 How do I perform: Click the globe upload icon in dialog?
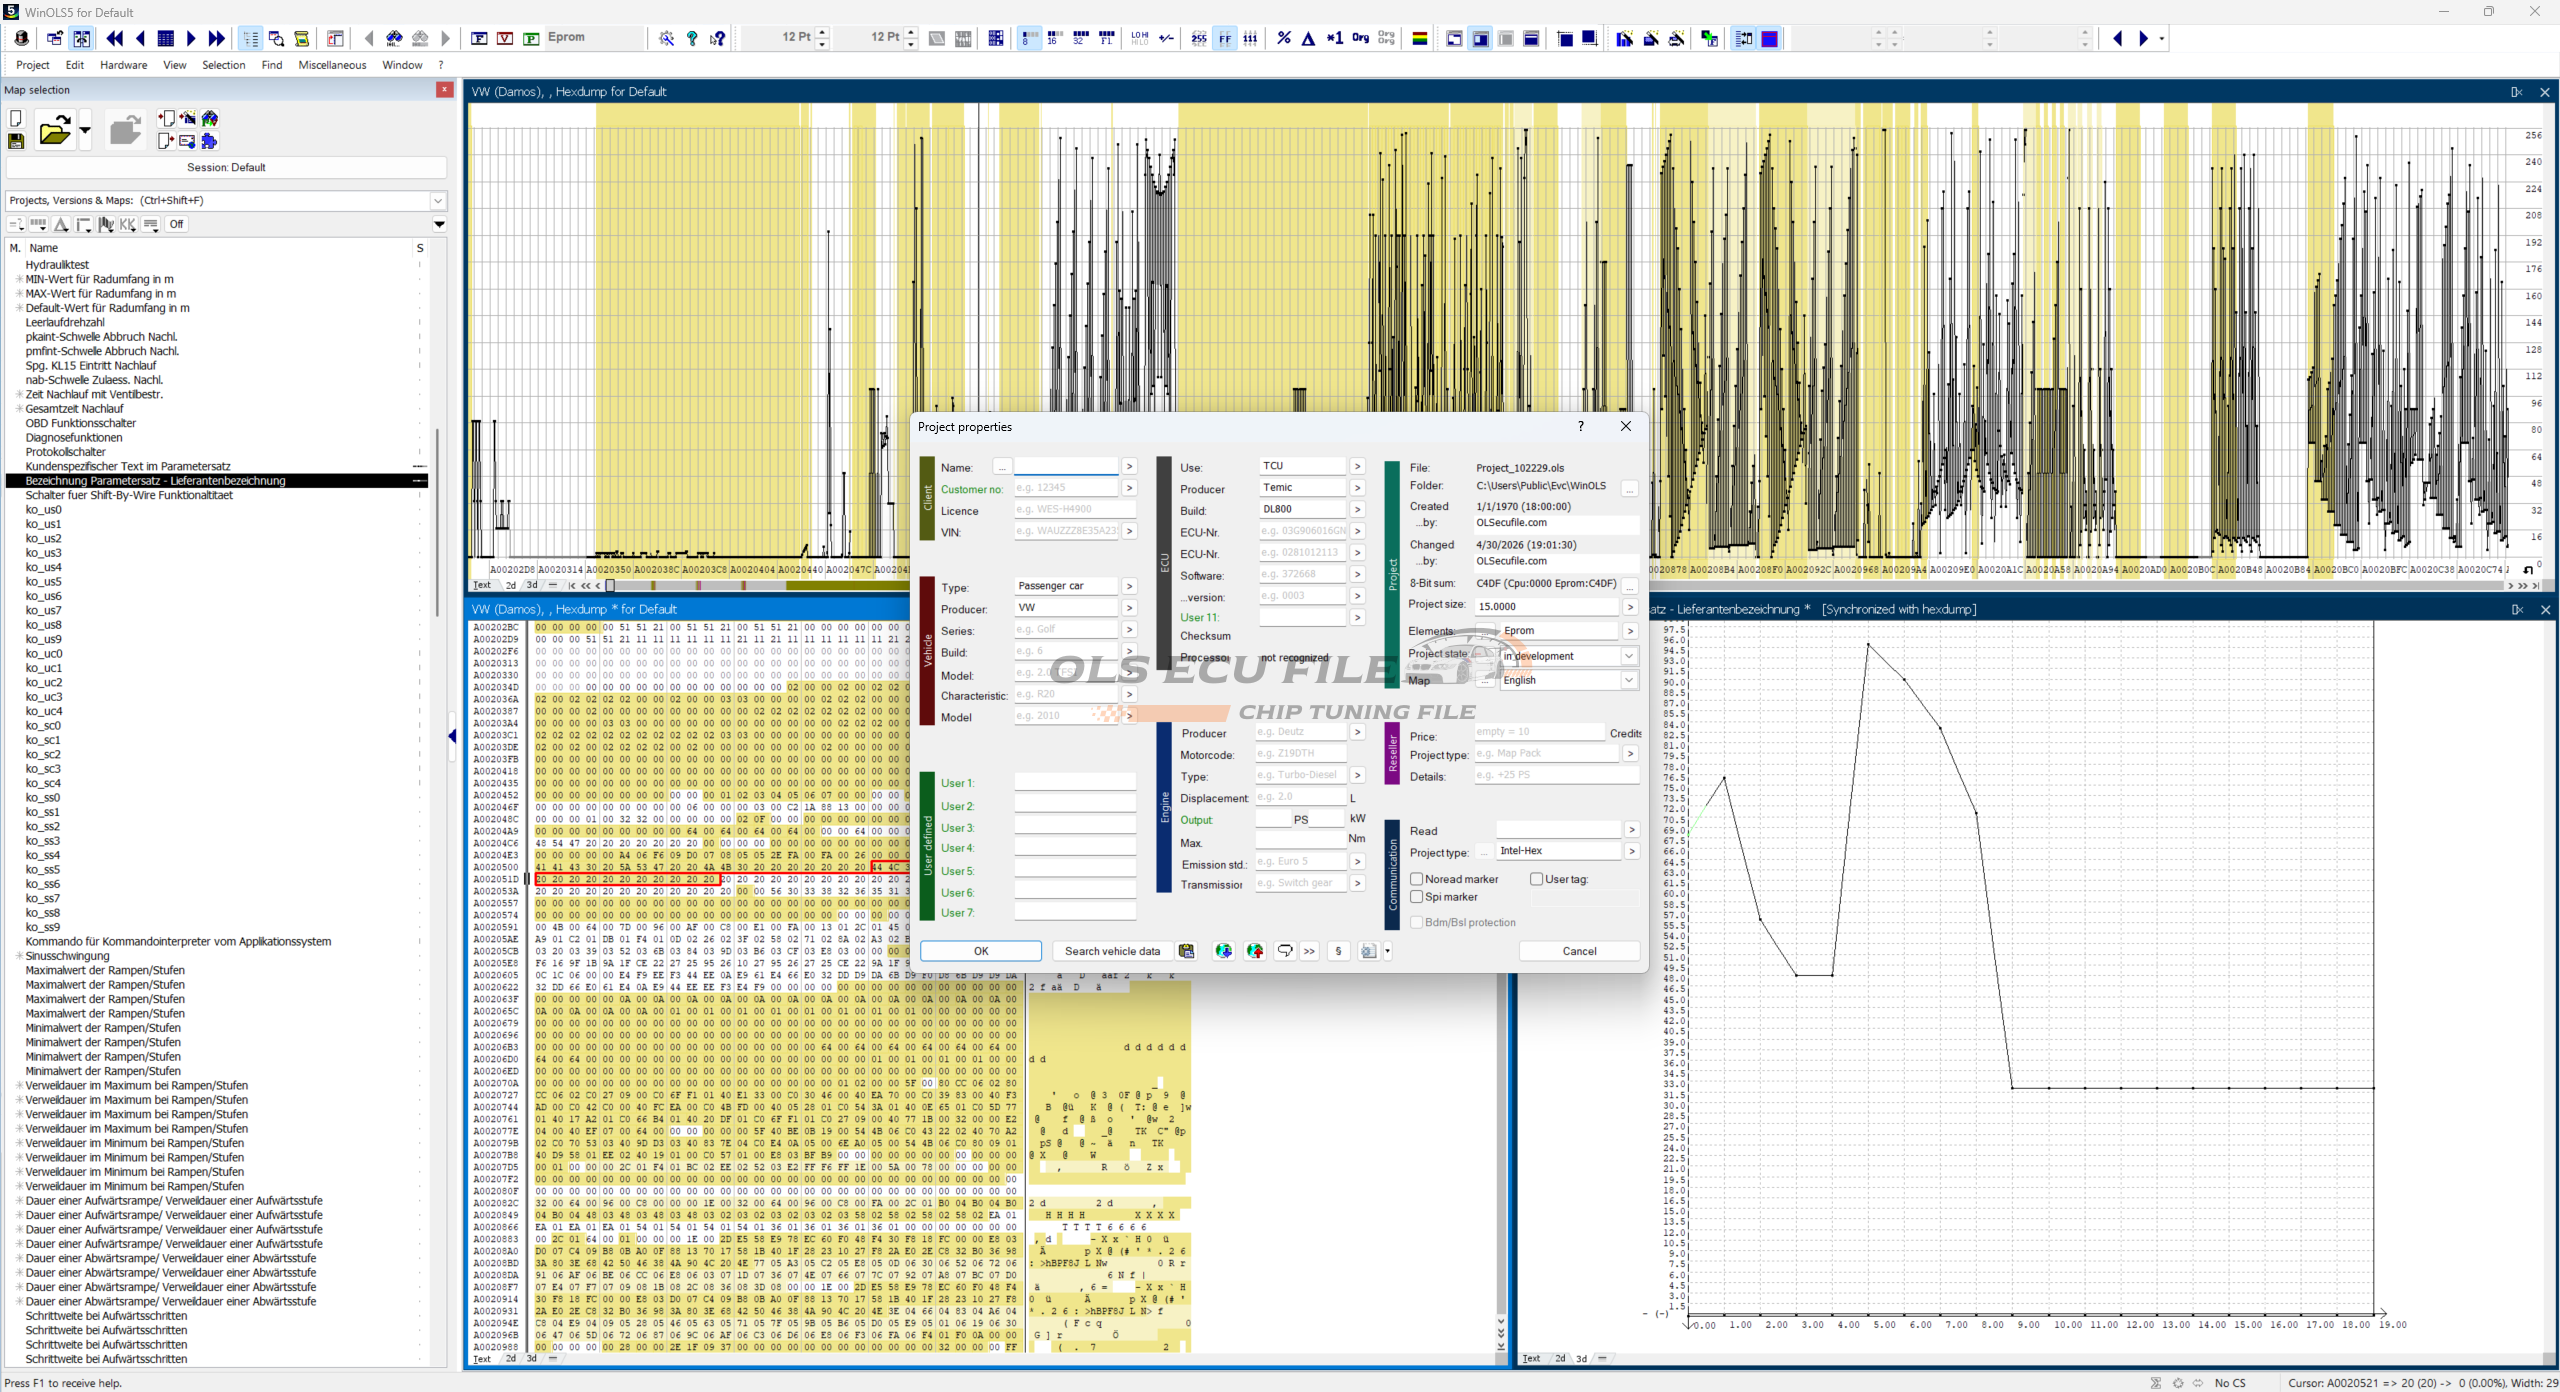(x=1255, y=951)
